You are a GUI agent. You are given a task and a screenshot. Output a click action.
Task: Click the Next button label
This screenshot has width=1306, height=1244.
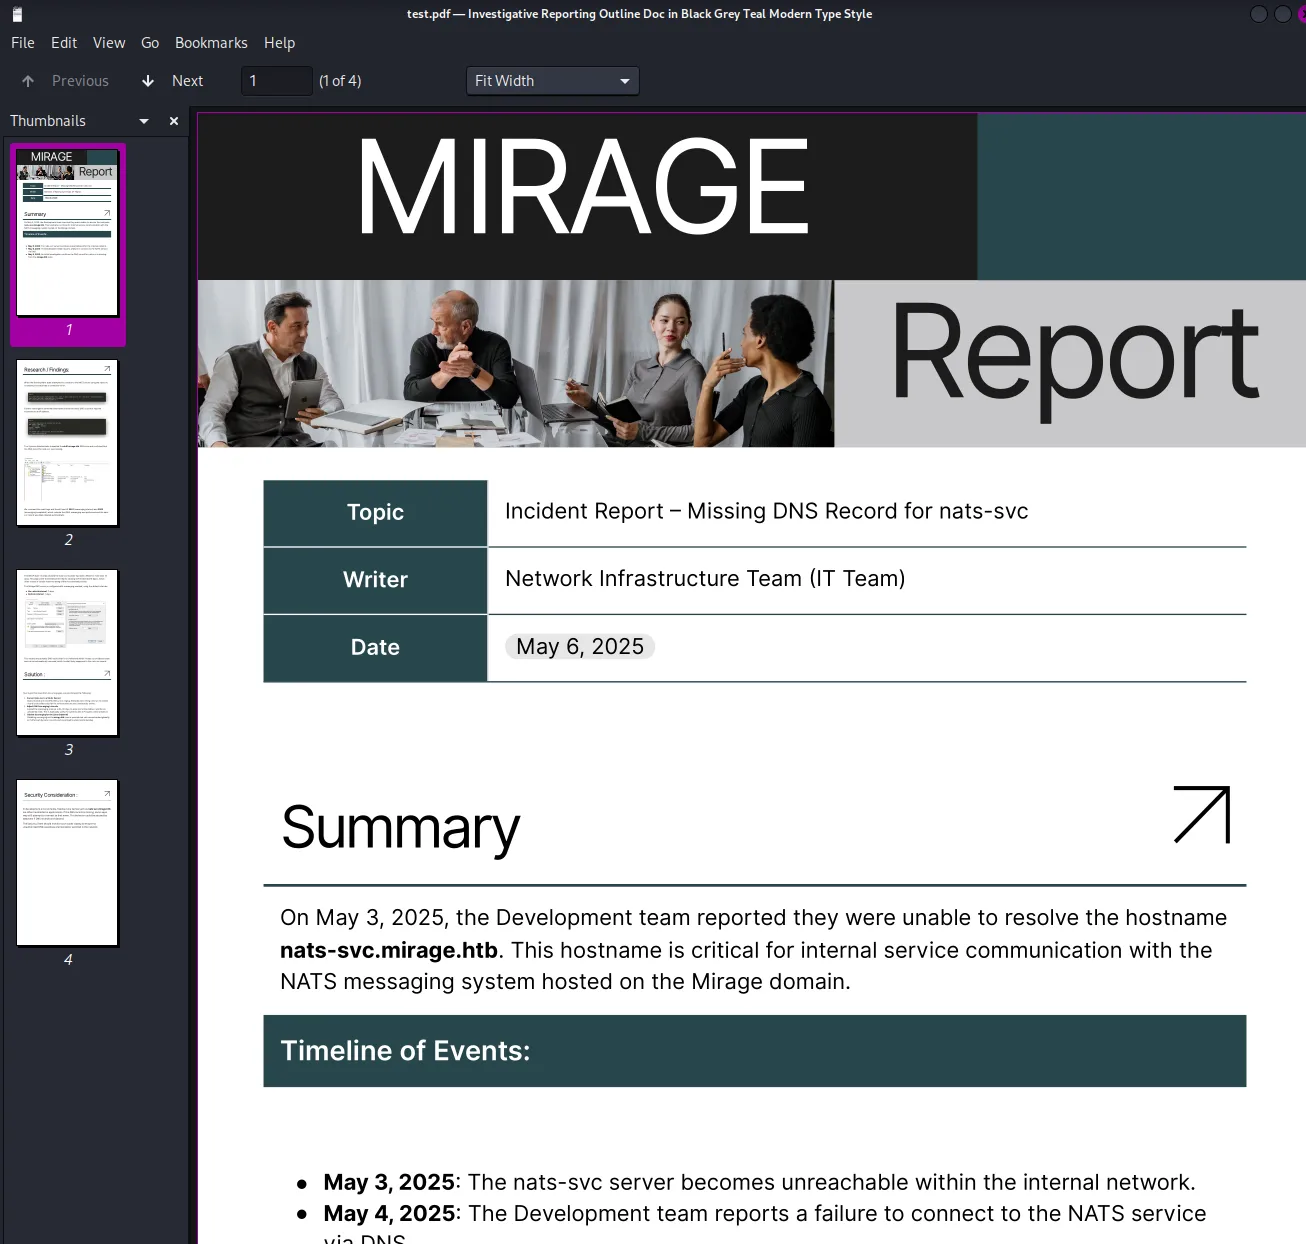(x=187, y=81)
